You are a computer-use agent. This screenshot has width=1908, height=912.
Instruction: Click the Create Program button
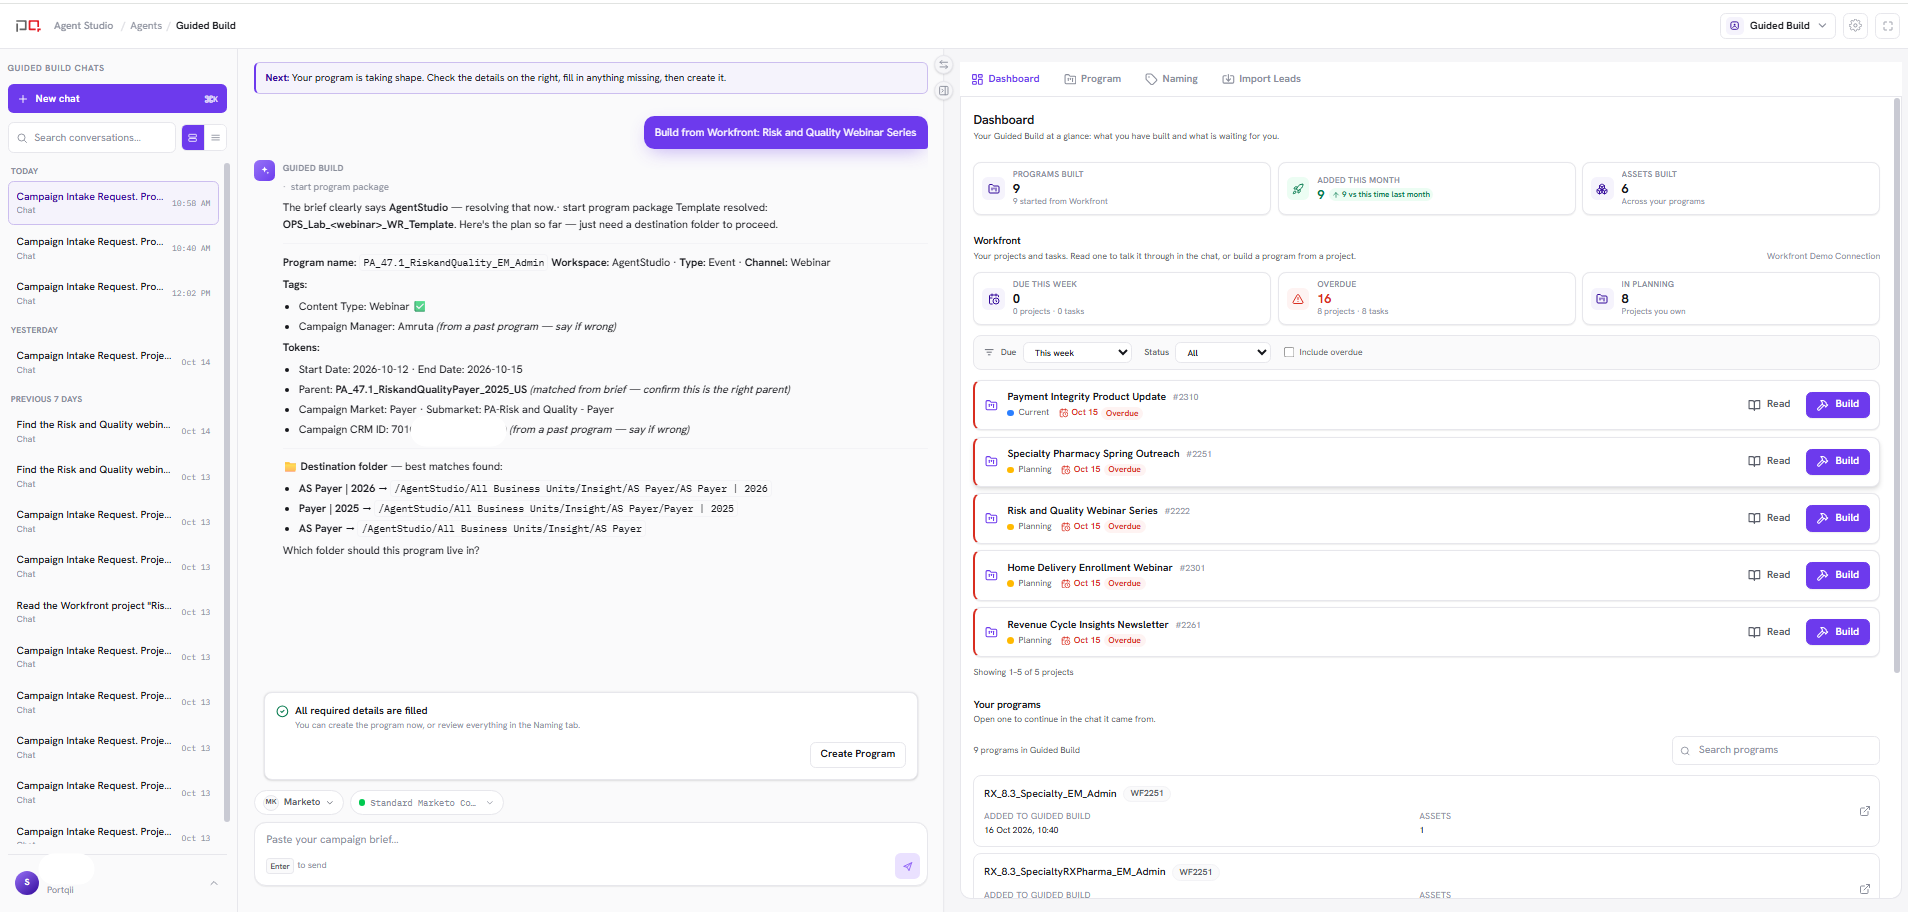pos(857,754)
